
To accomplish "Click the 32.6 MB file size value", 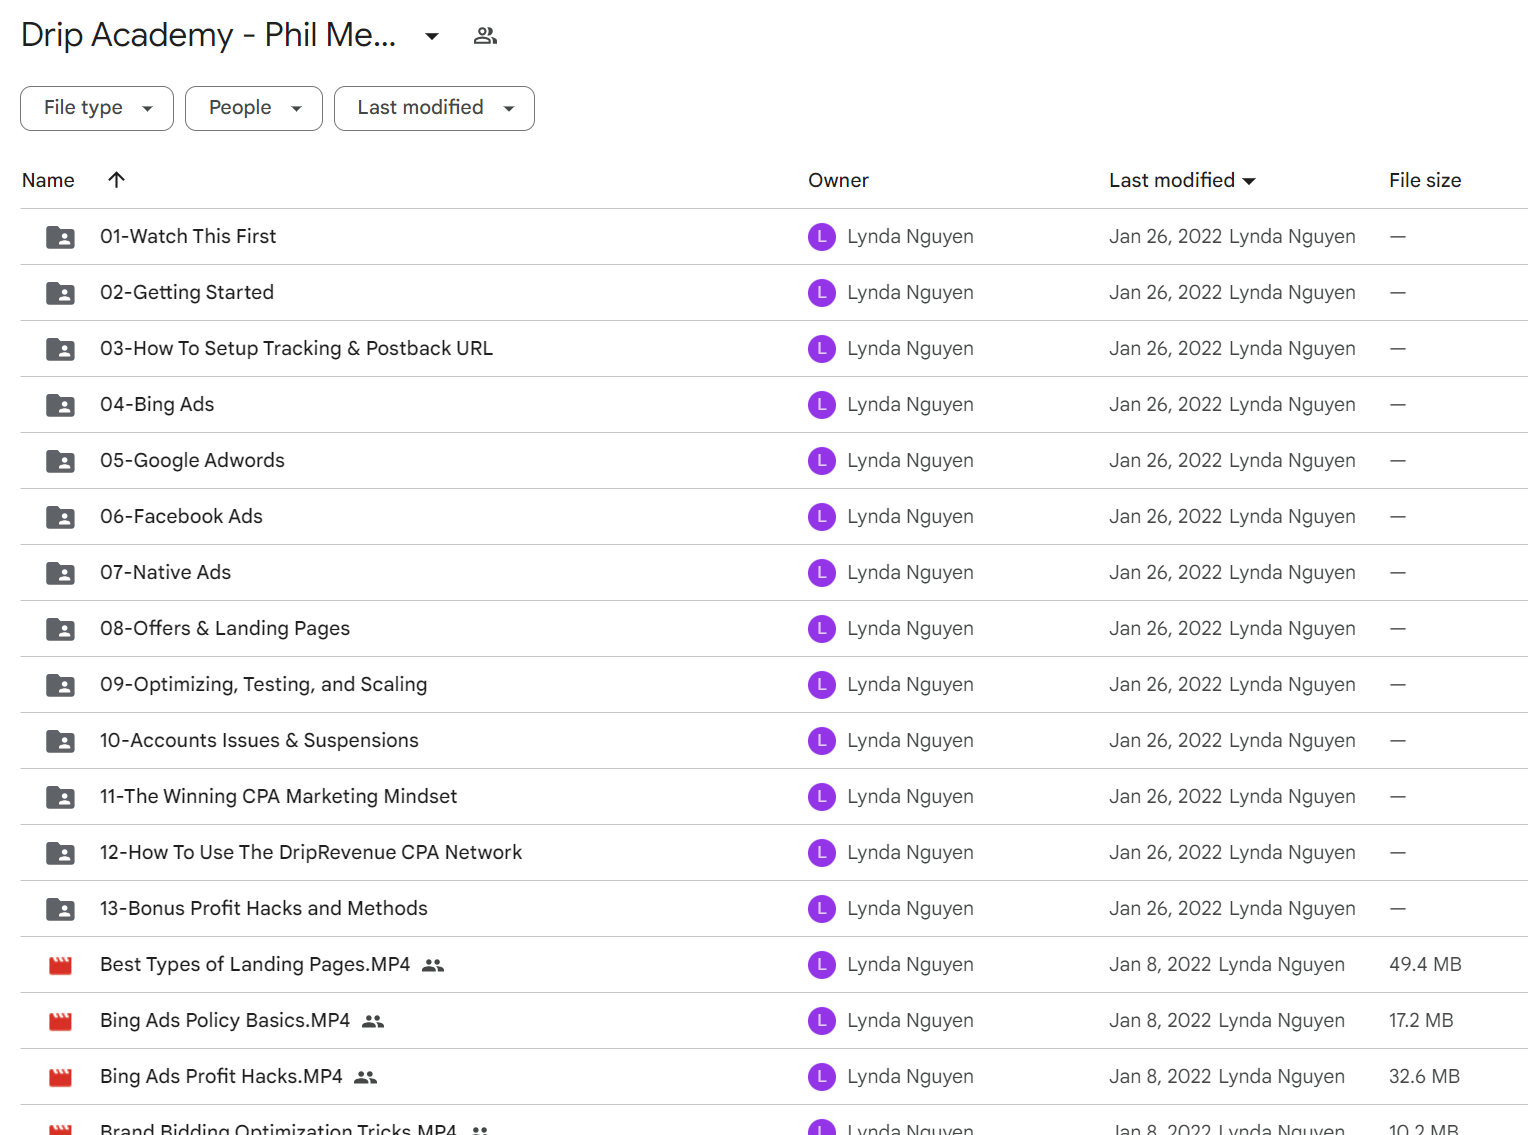I will tap(1424, 1076).
